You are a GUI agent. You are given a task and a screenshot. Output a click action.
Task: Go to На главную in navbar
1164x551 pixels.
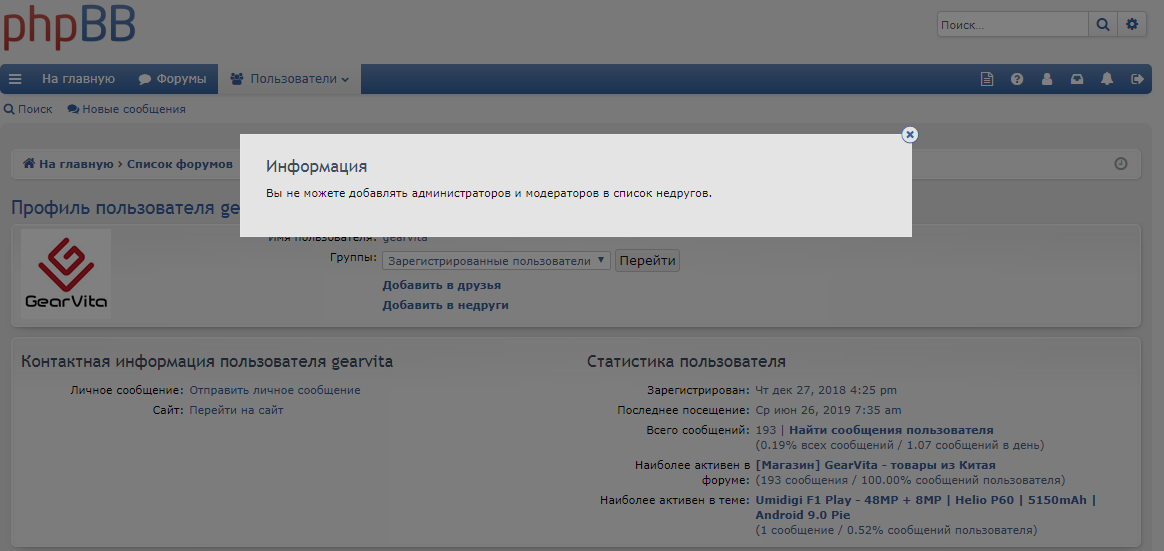pyautogui.click(x=78, y=79)
